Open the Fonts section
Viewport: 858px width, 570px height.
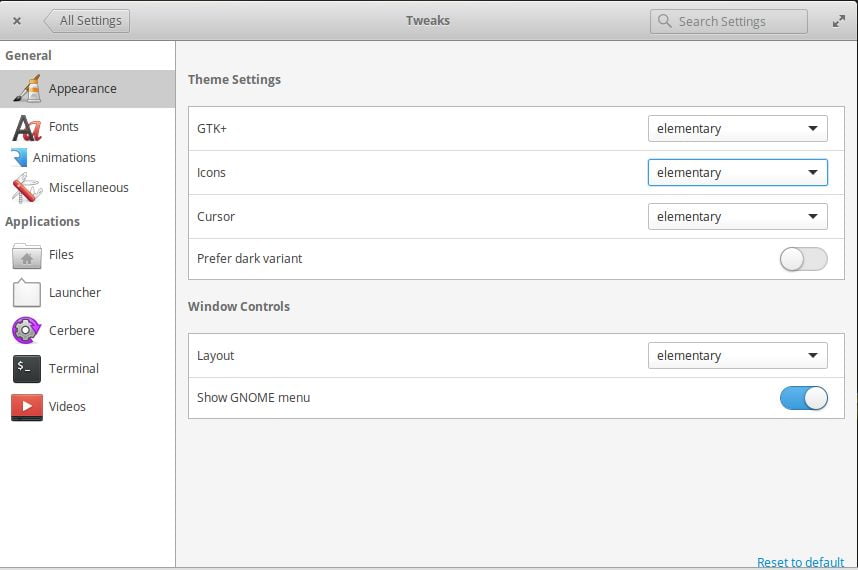[x=88, y=127]
